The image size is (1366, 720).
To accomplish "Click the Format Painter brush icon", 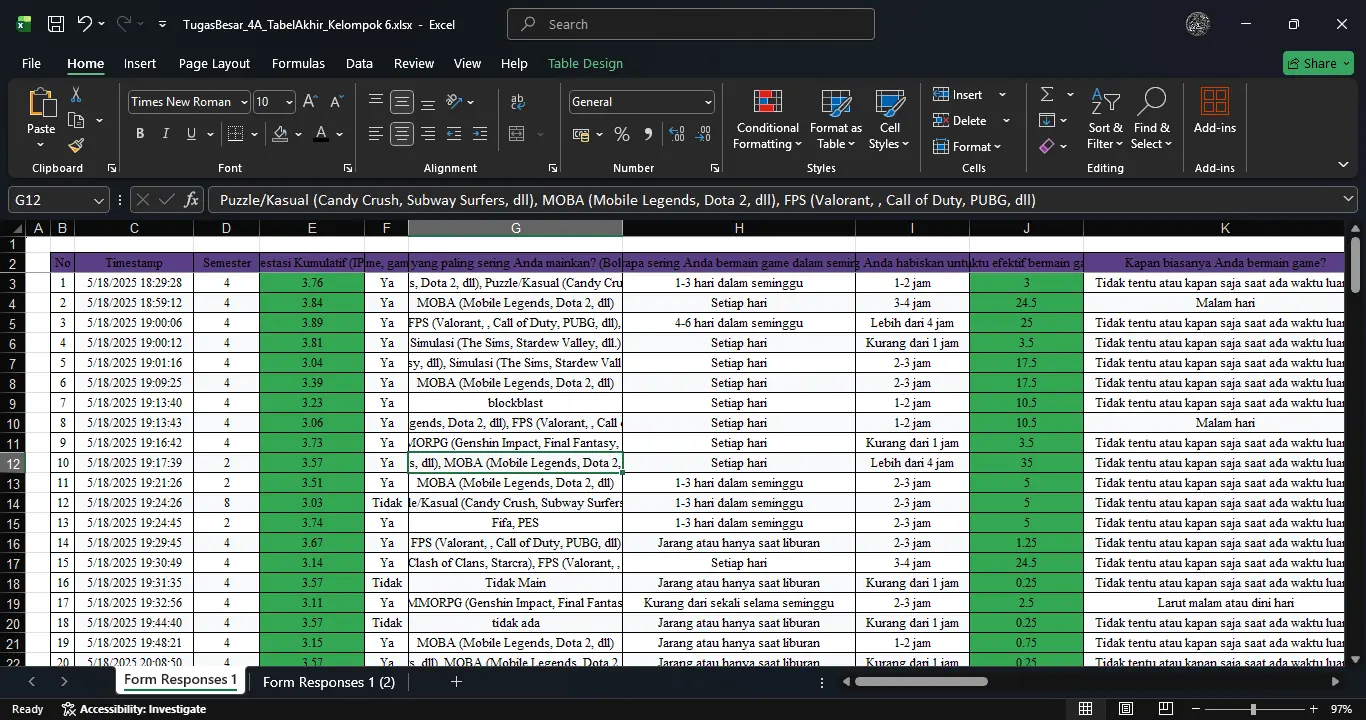I will [76, 146].
